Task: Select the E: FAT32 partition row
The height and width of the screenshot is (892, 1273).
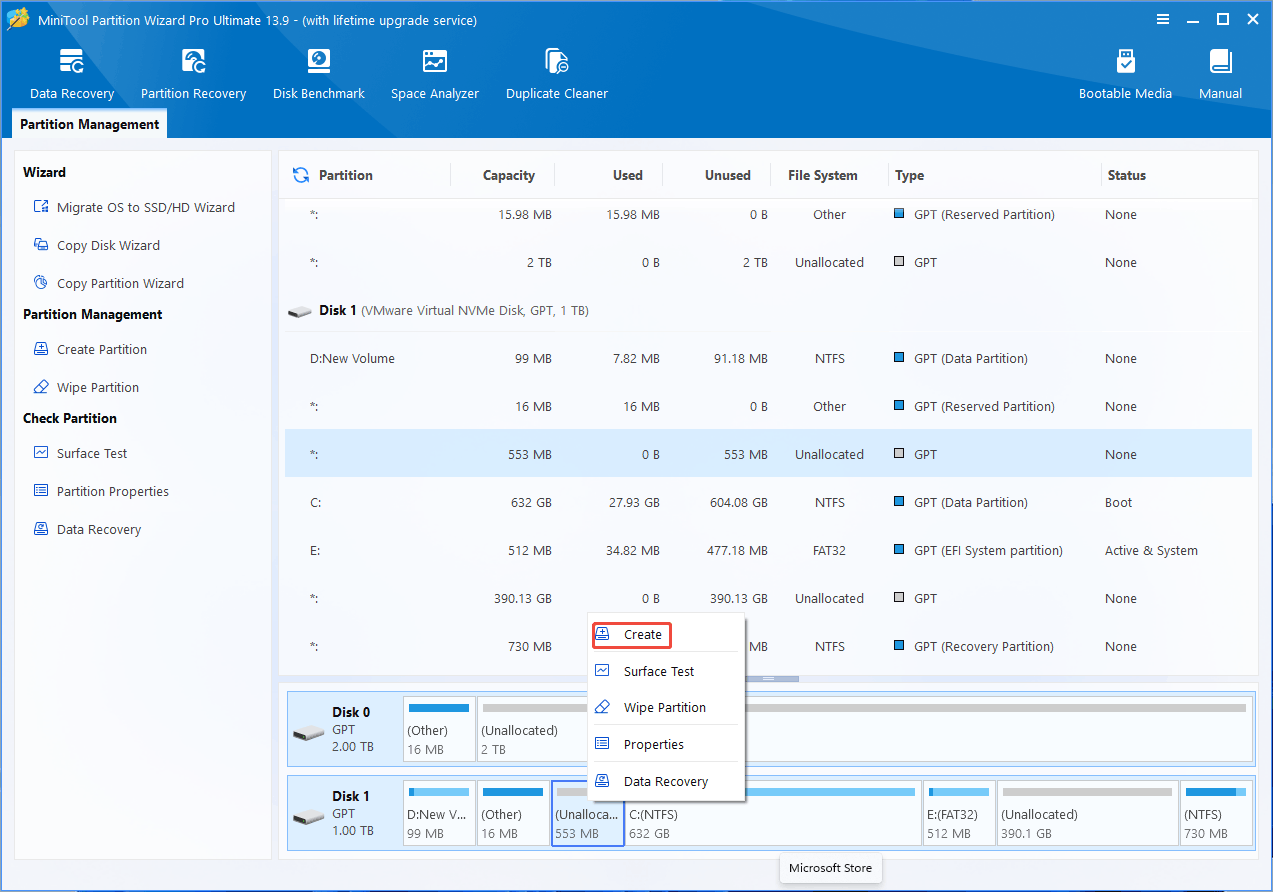Action: pyautogui.click(x=768, y=550)
